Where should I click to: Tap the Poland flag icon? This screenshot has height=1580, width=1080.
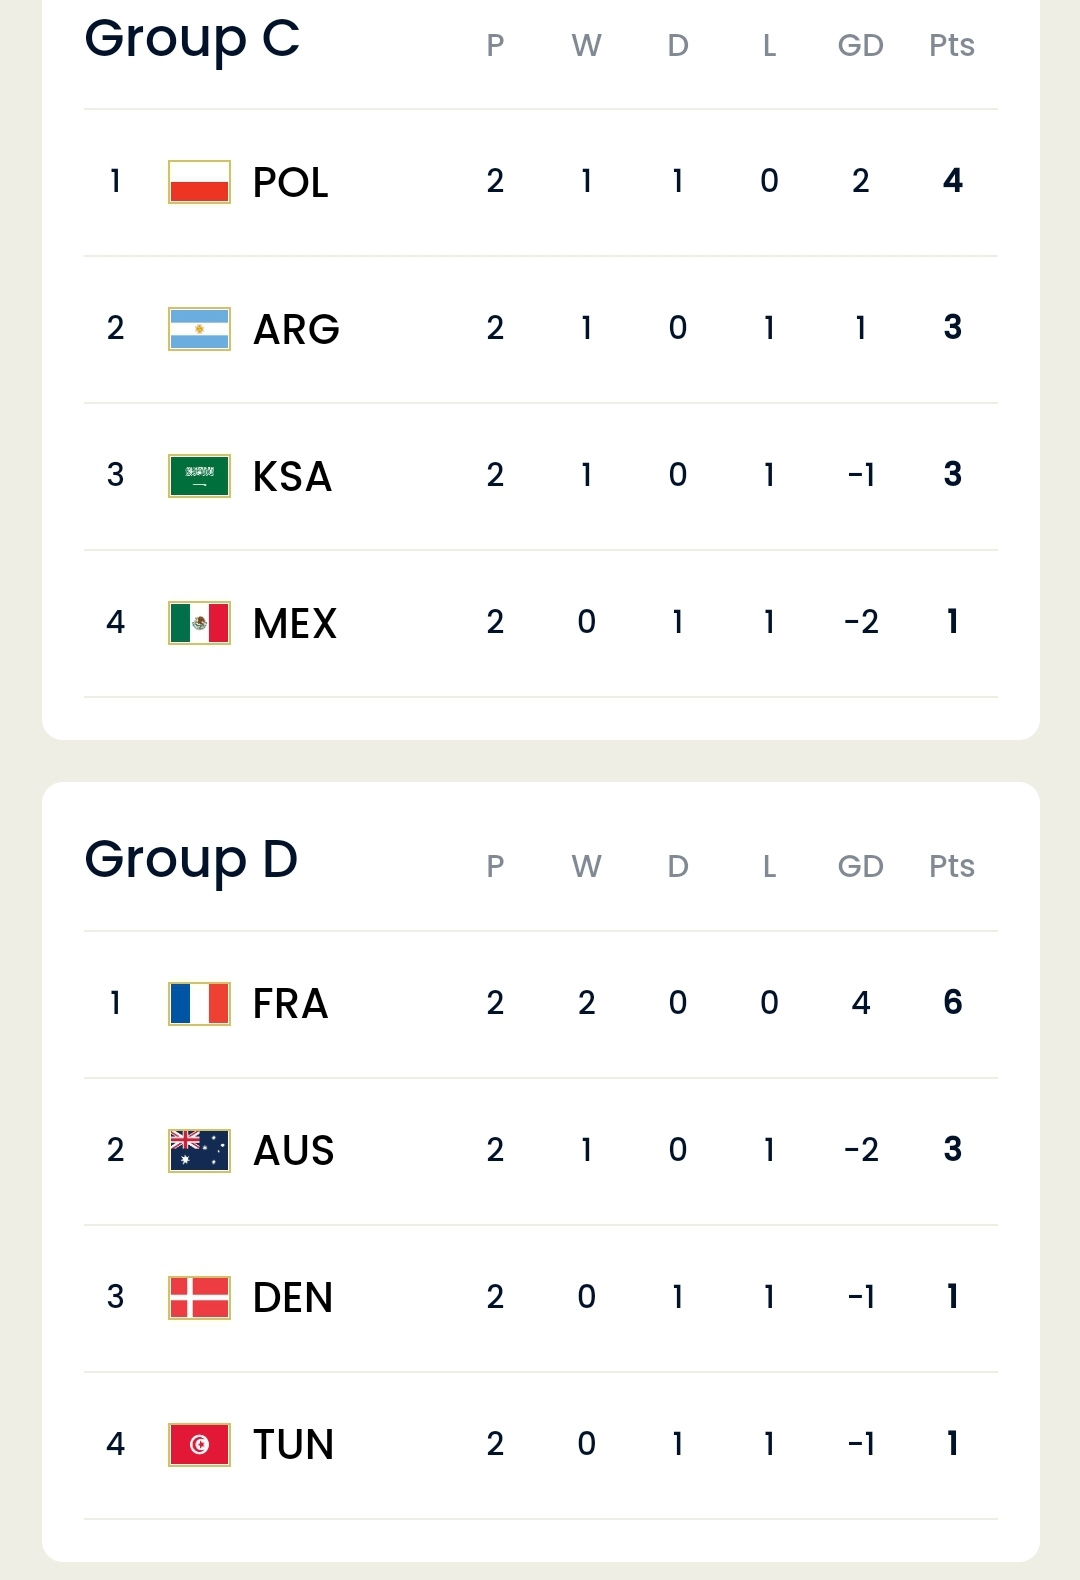point(199,182)
